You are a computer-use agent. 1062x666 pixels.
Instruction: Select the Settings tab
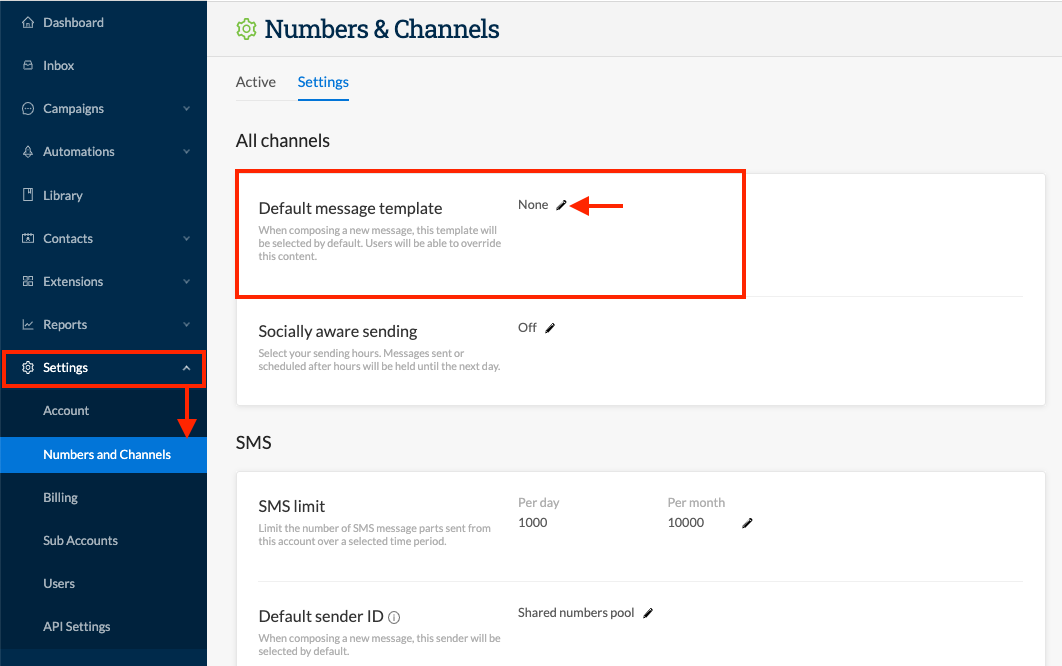coord(323,82)
